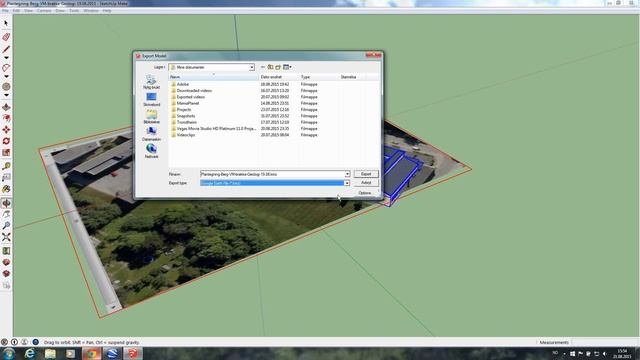Open the Export type dropdown

[x=347, y=183]
